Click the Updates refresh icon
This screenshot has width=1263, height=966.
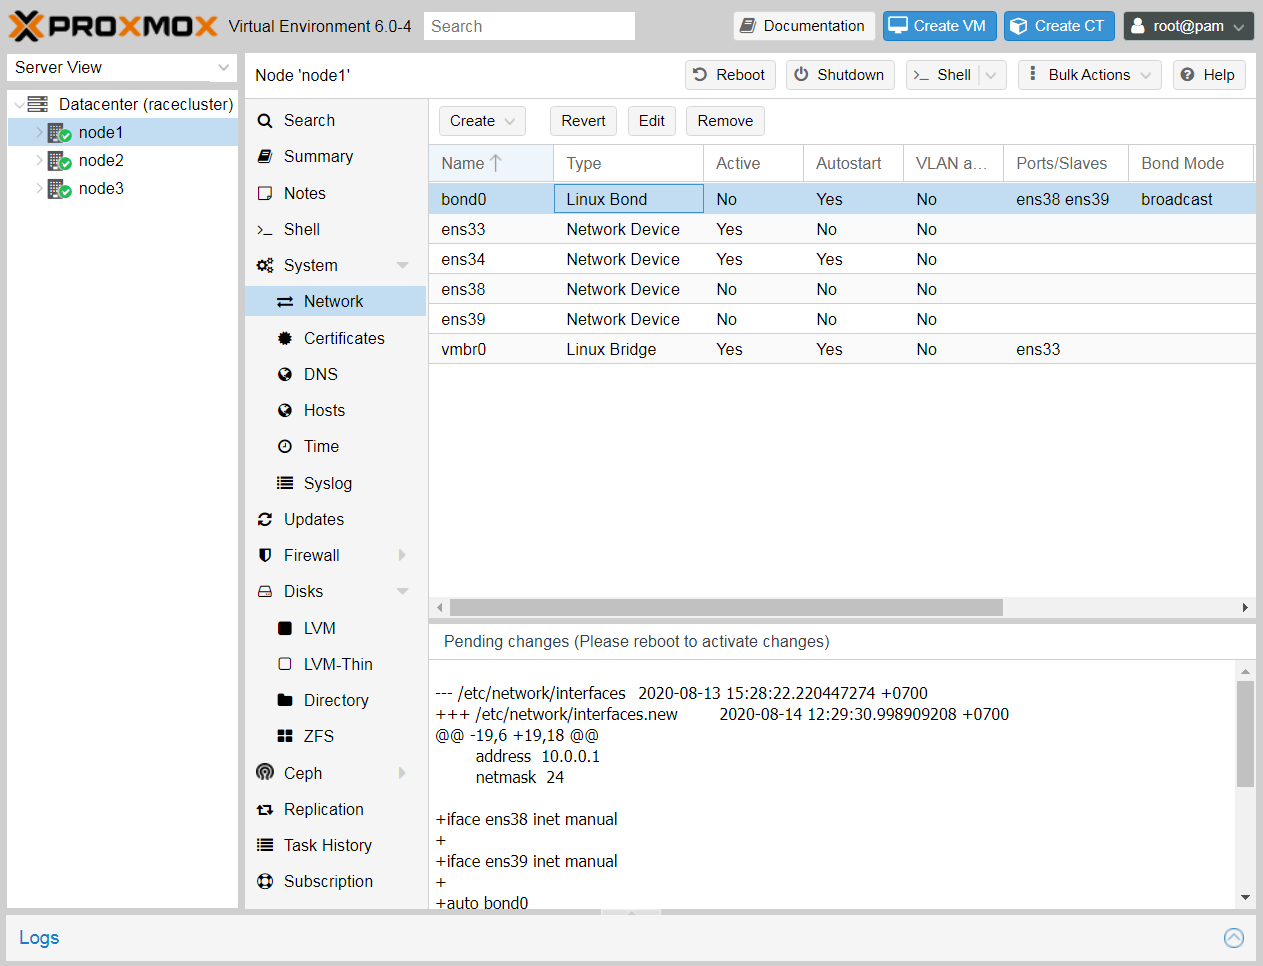tap(265, 519)
